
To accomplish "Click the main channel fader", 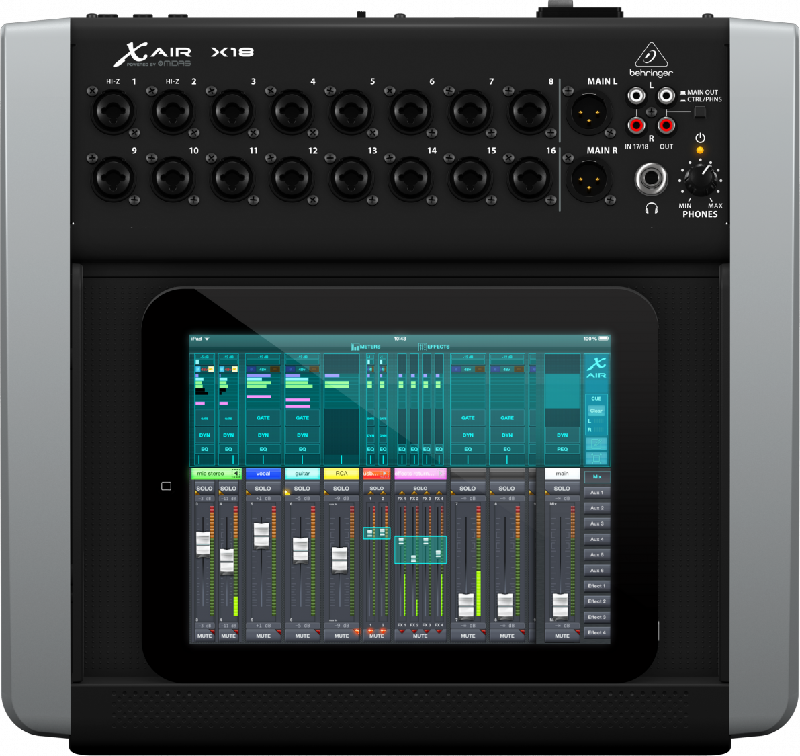I will point(560,606).
